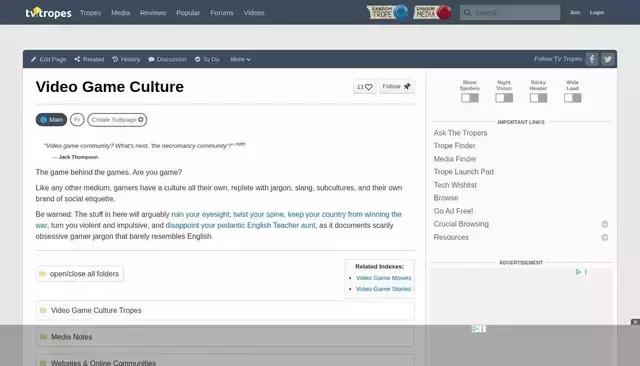Expand Resources chevron

point(604,237)
